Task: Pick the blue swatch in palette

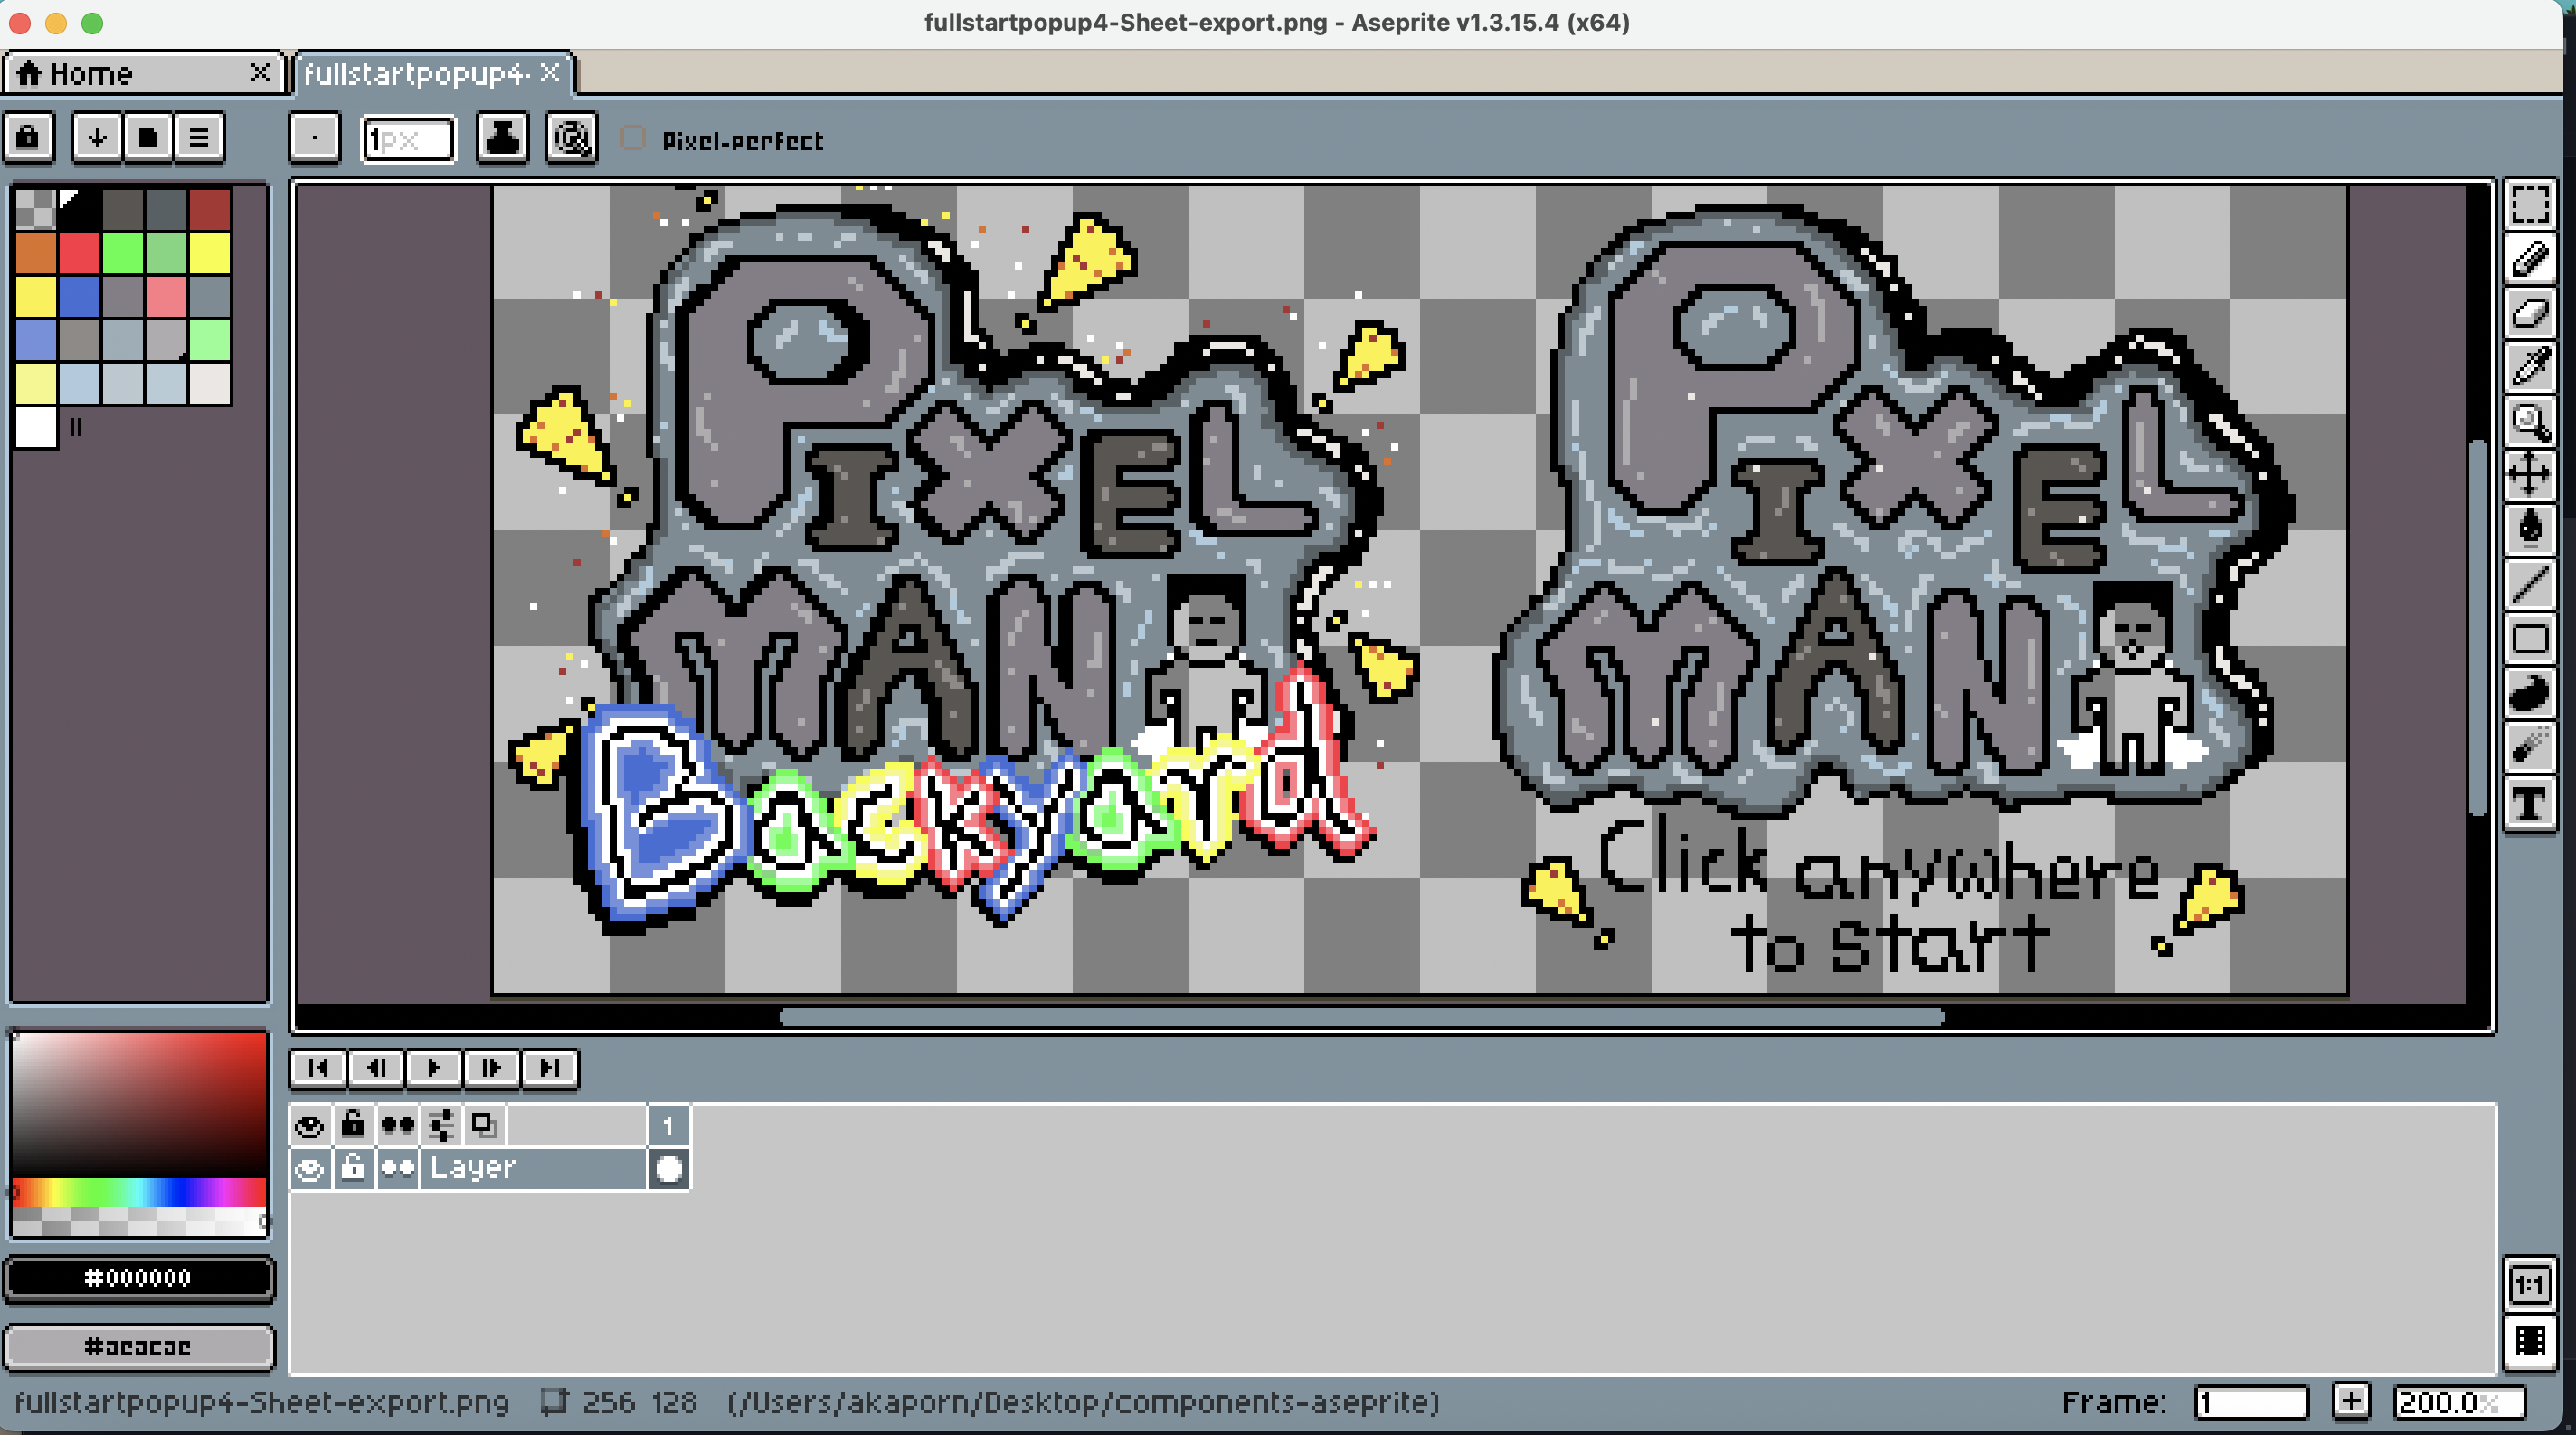Action: pyautogui.click(x=79, y=297)
